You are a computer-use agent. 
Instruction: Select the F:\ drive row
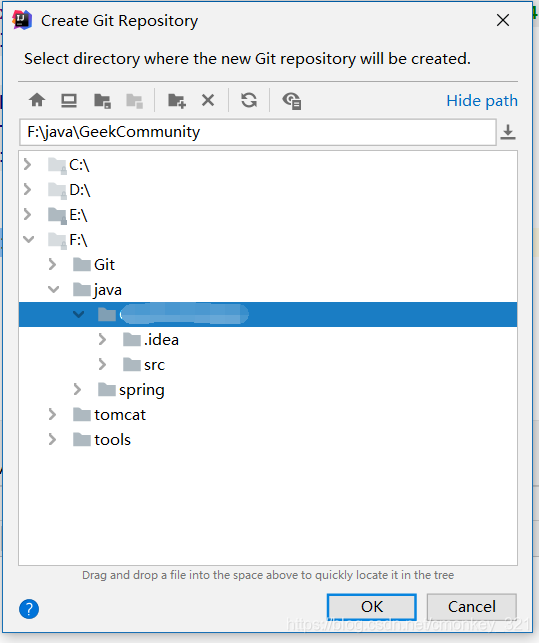coord(268,240)
